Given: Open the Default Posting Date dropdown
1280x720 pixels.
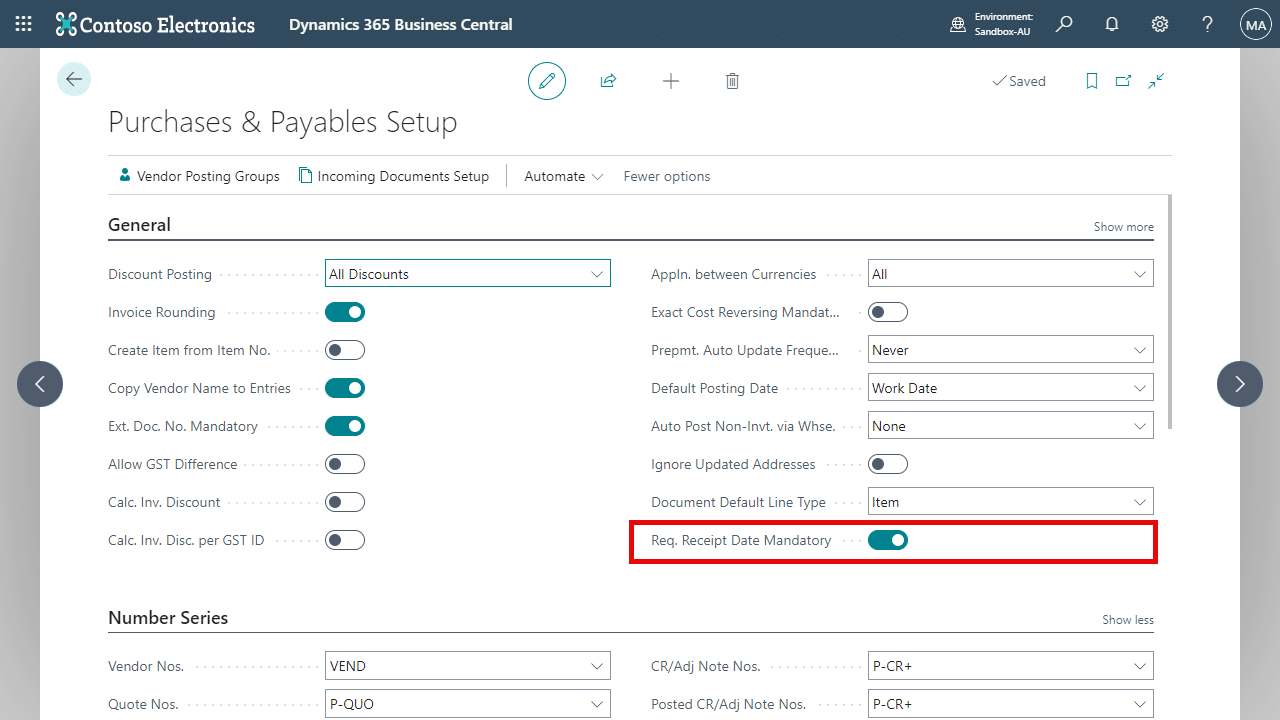Looking at the screenshot, I should 1011,388.
